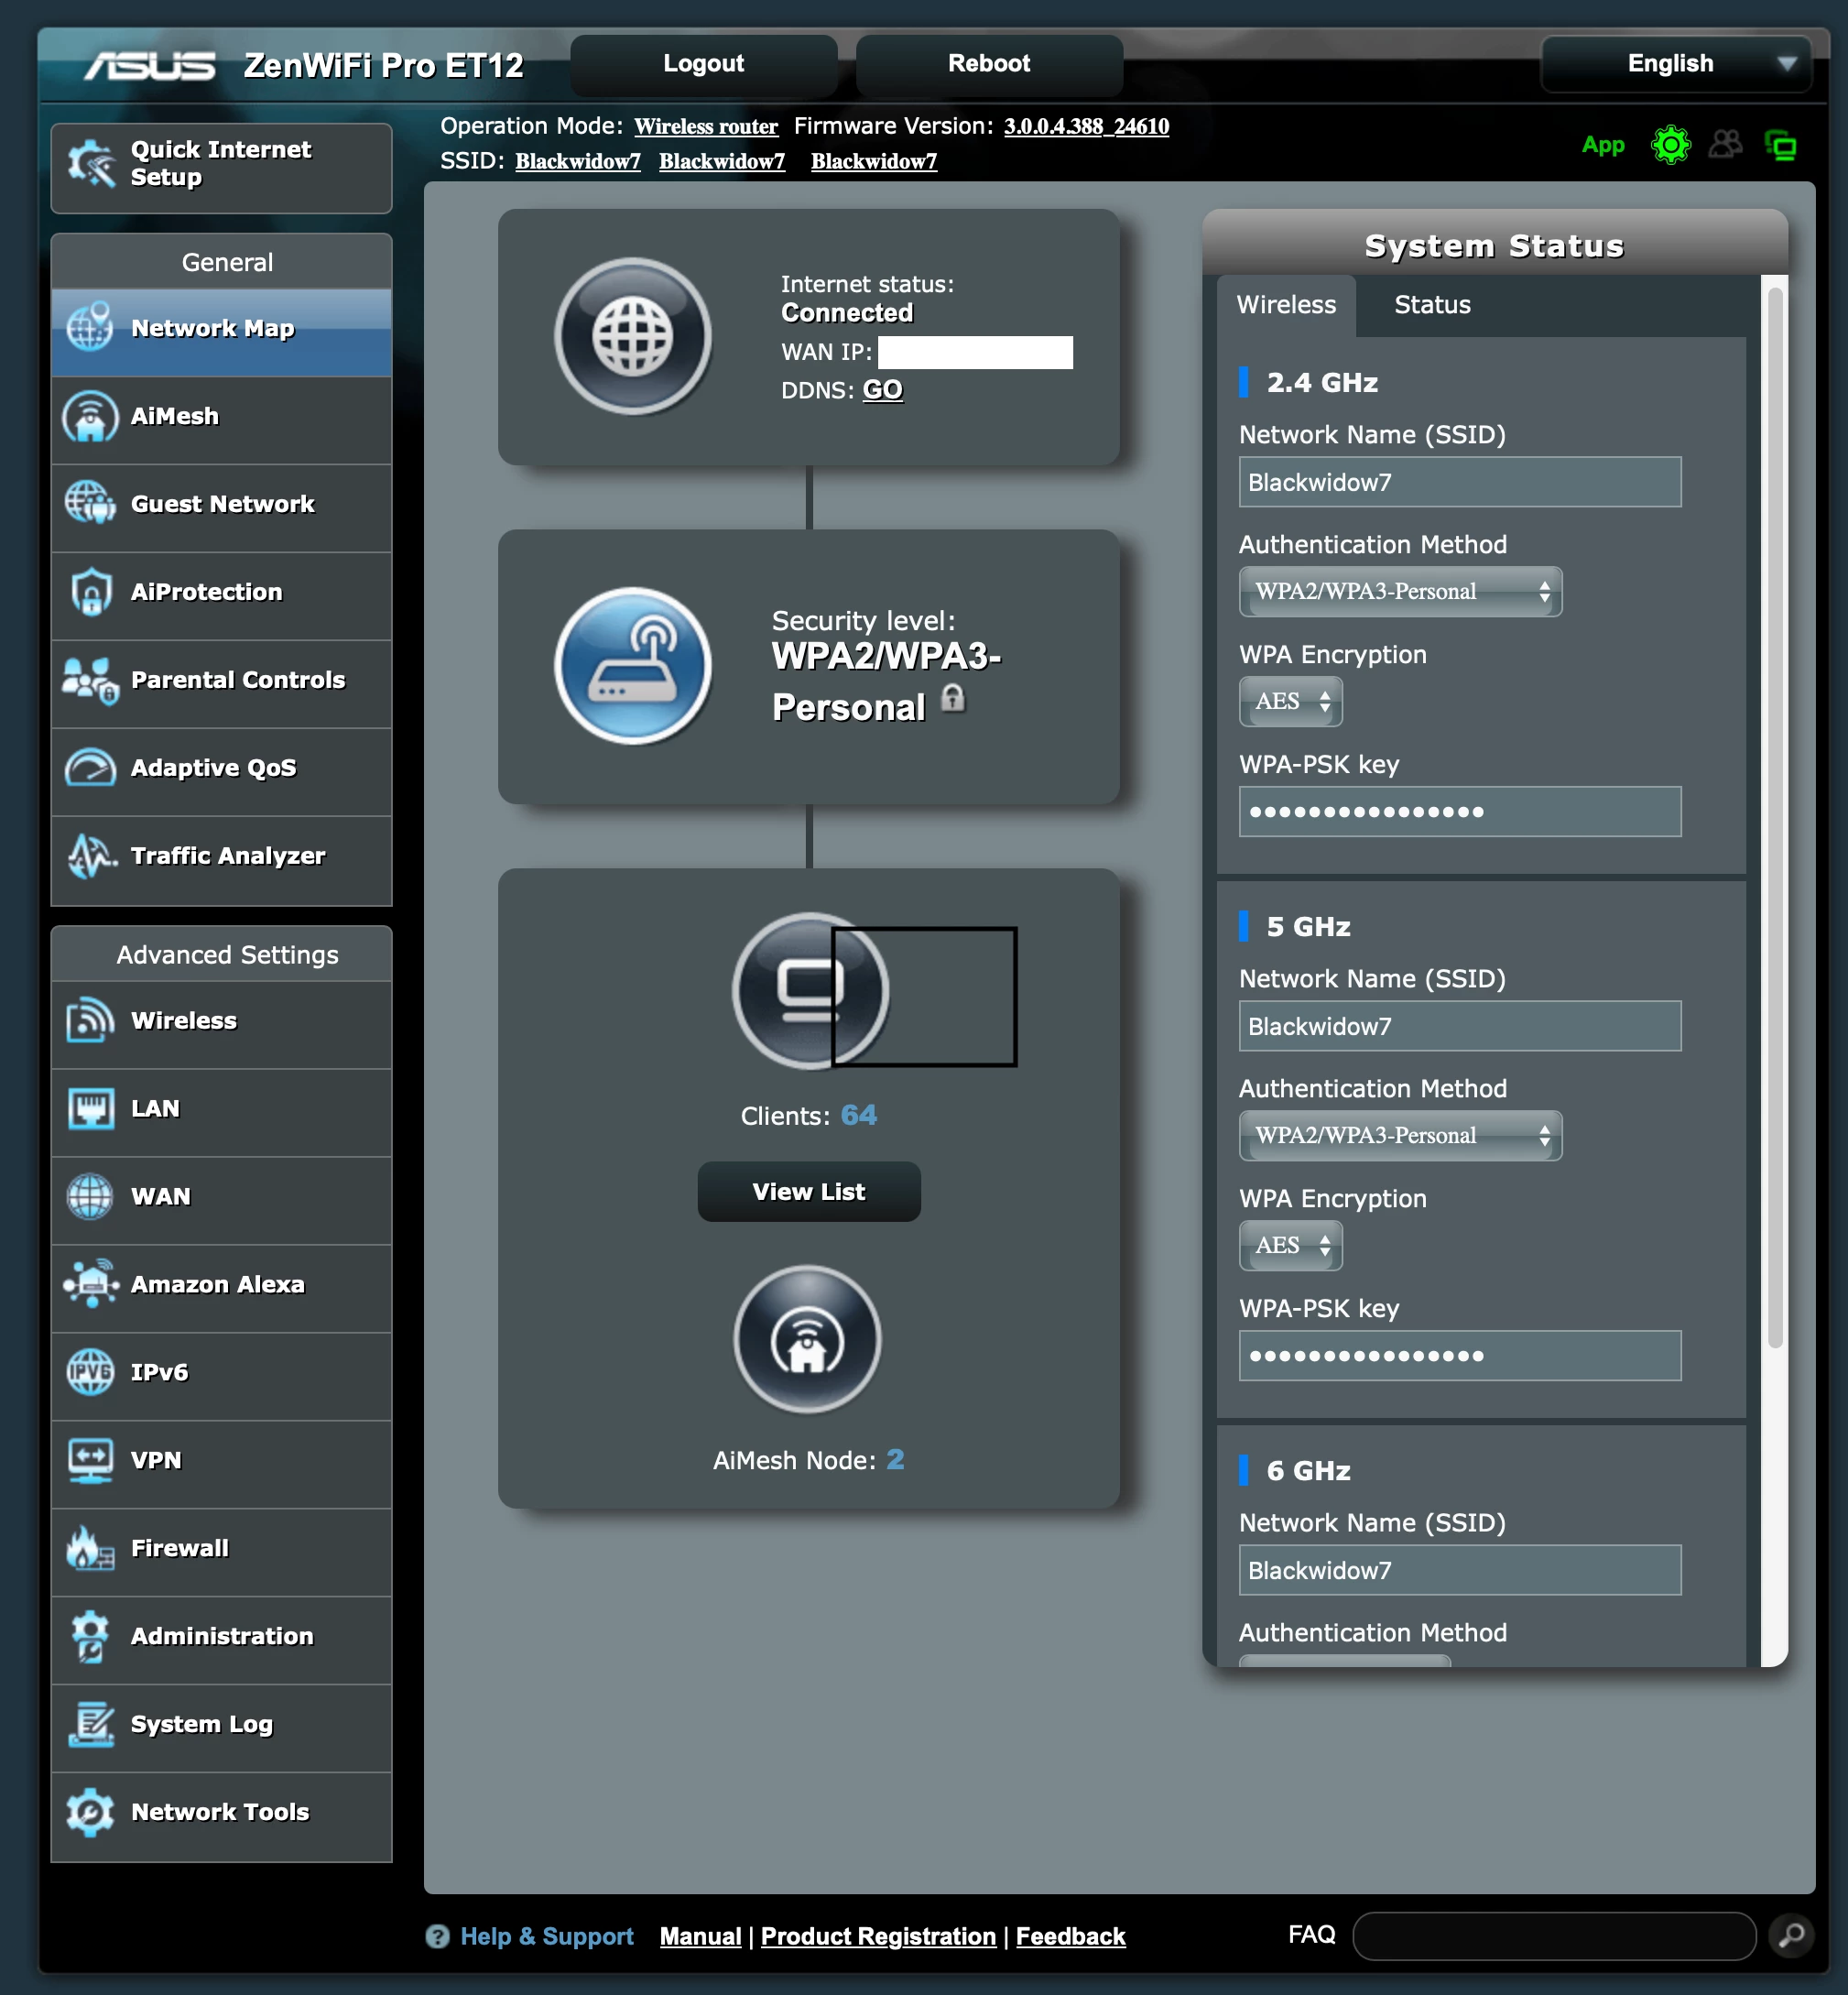Open Adaptive QoS gauge icon
Viewport: 1848px width, 1995px height.
tap(90, 768)
